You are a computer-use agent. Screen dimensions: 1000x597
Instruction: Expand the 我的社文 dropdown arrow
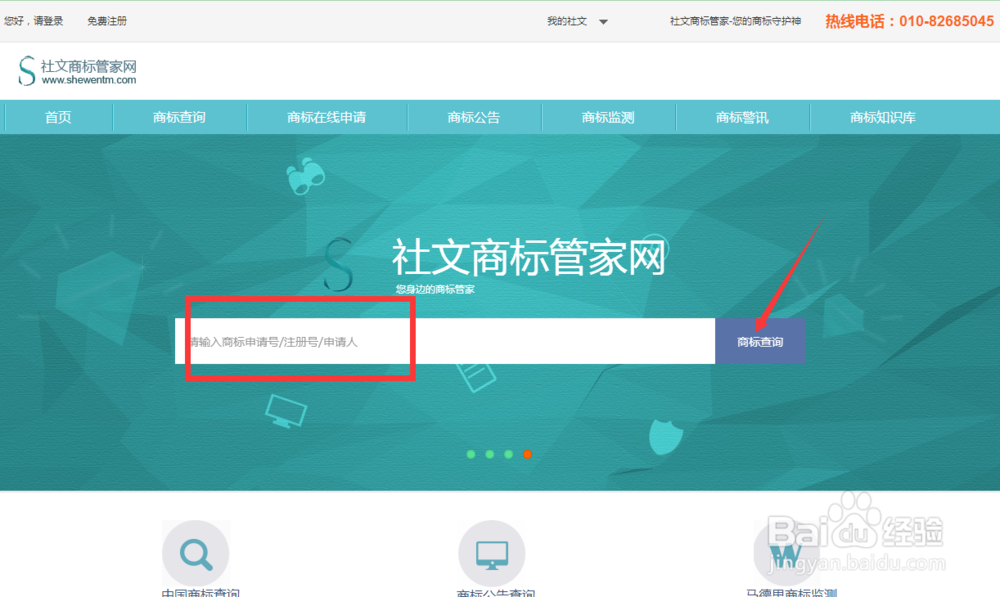click(x=603, y=22)
